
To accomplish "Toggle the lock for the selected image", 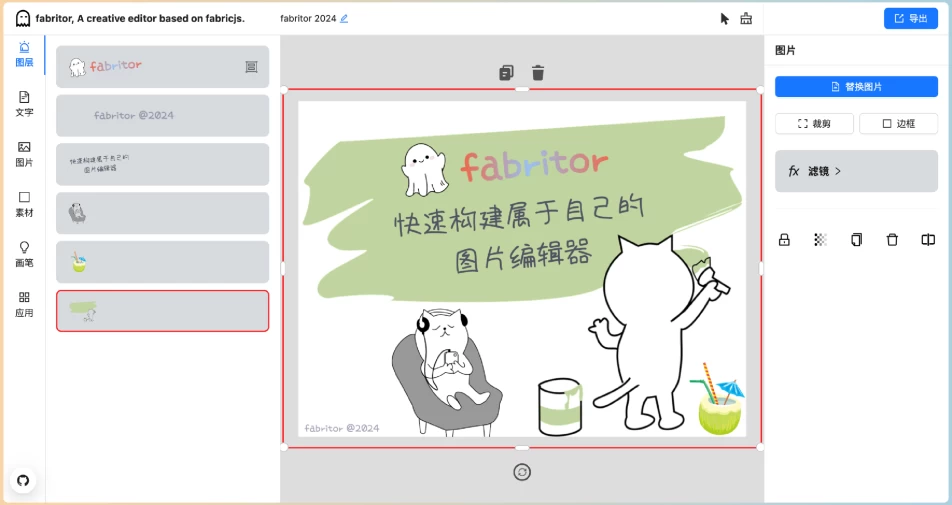I will pos(784,240).
